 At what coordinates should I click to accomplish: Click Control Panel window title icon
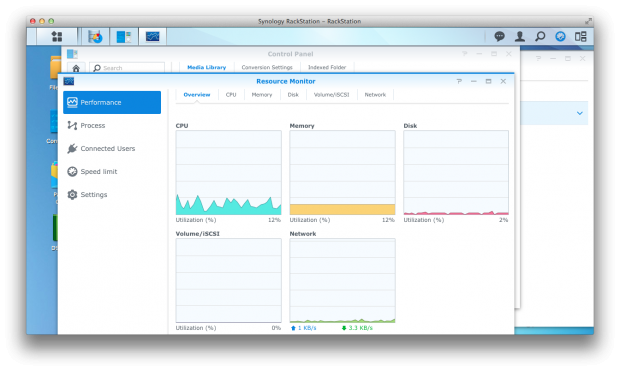[72, 54]
